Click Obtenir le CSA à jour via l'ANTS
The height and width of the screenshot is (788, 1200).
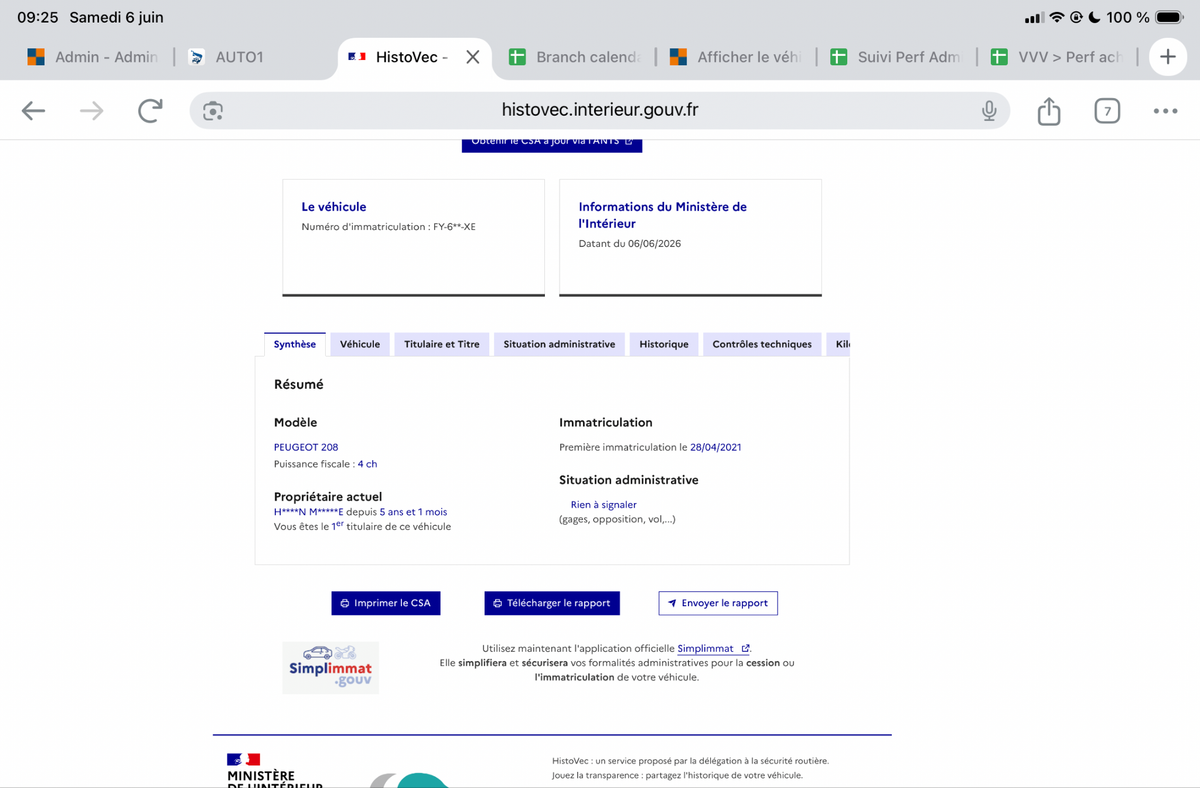point(552,143)
